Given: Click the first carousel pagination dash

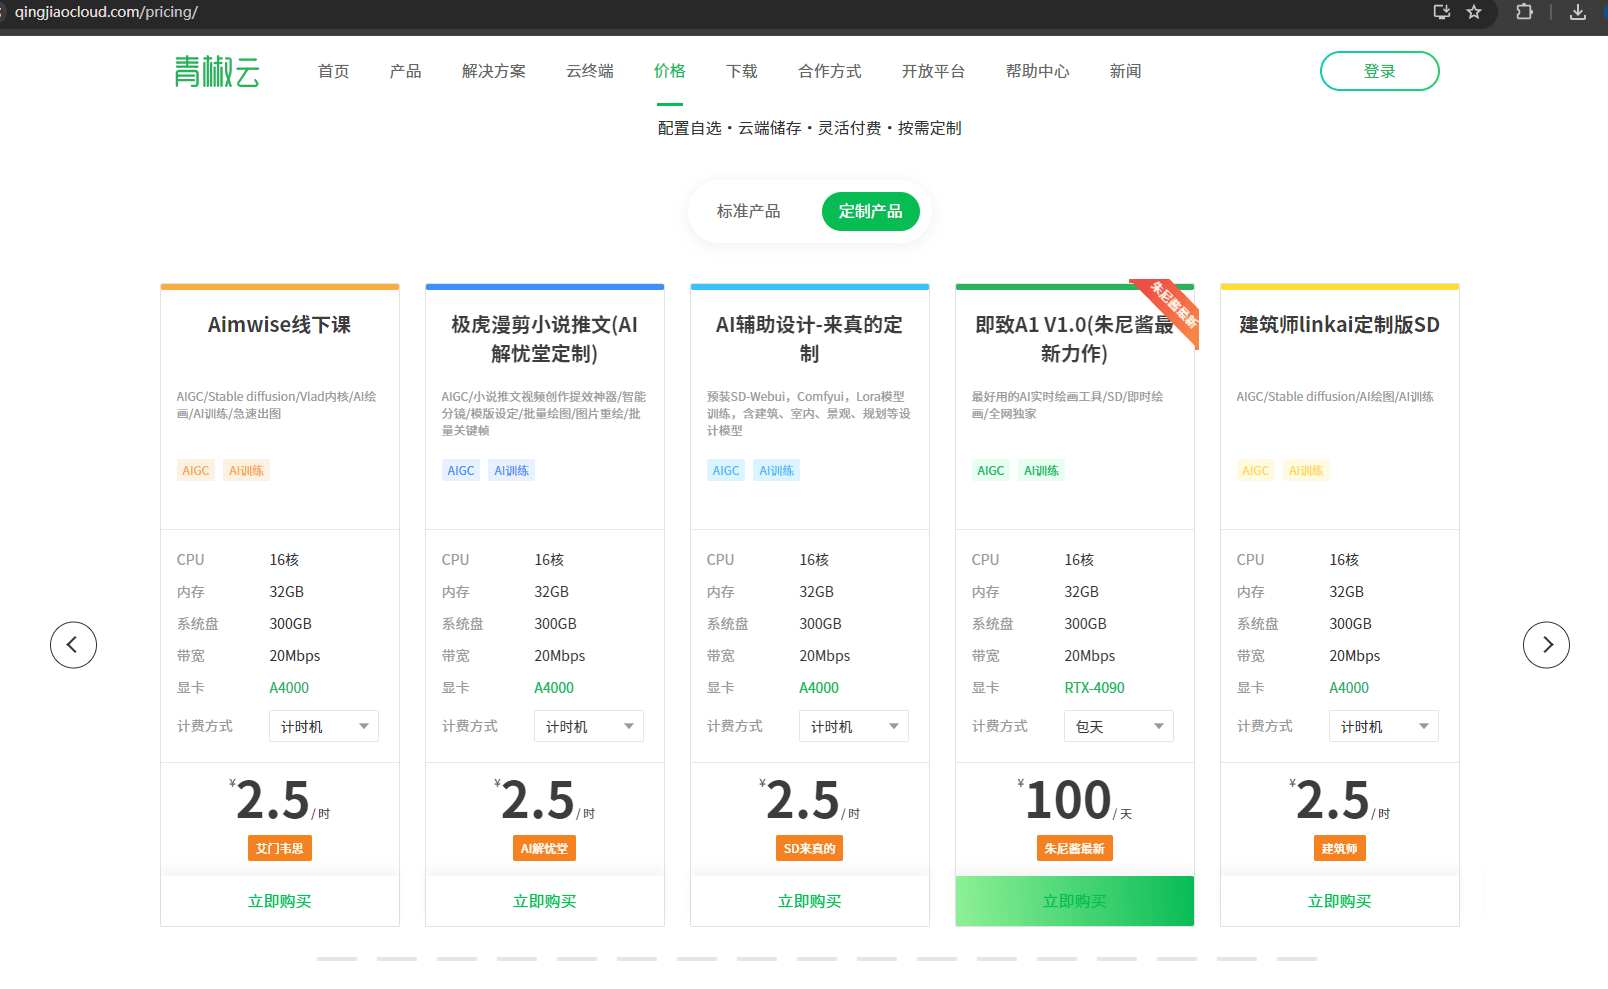Looking at the screenshot, I should (337, 959).
